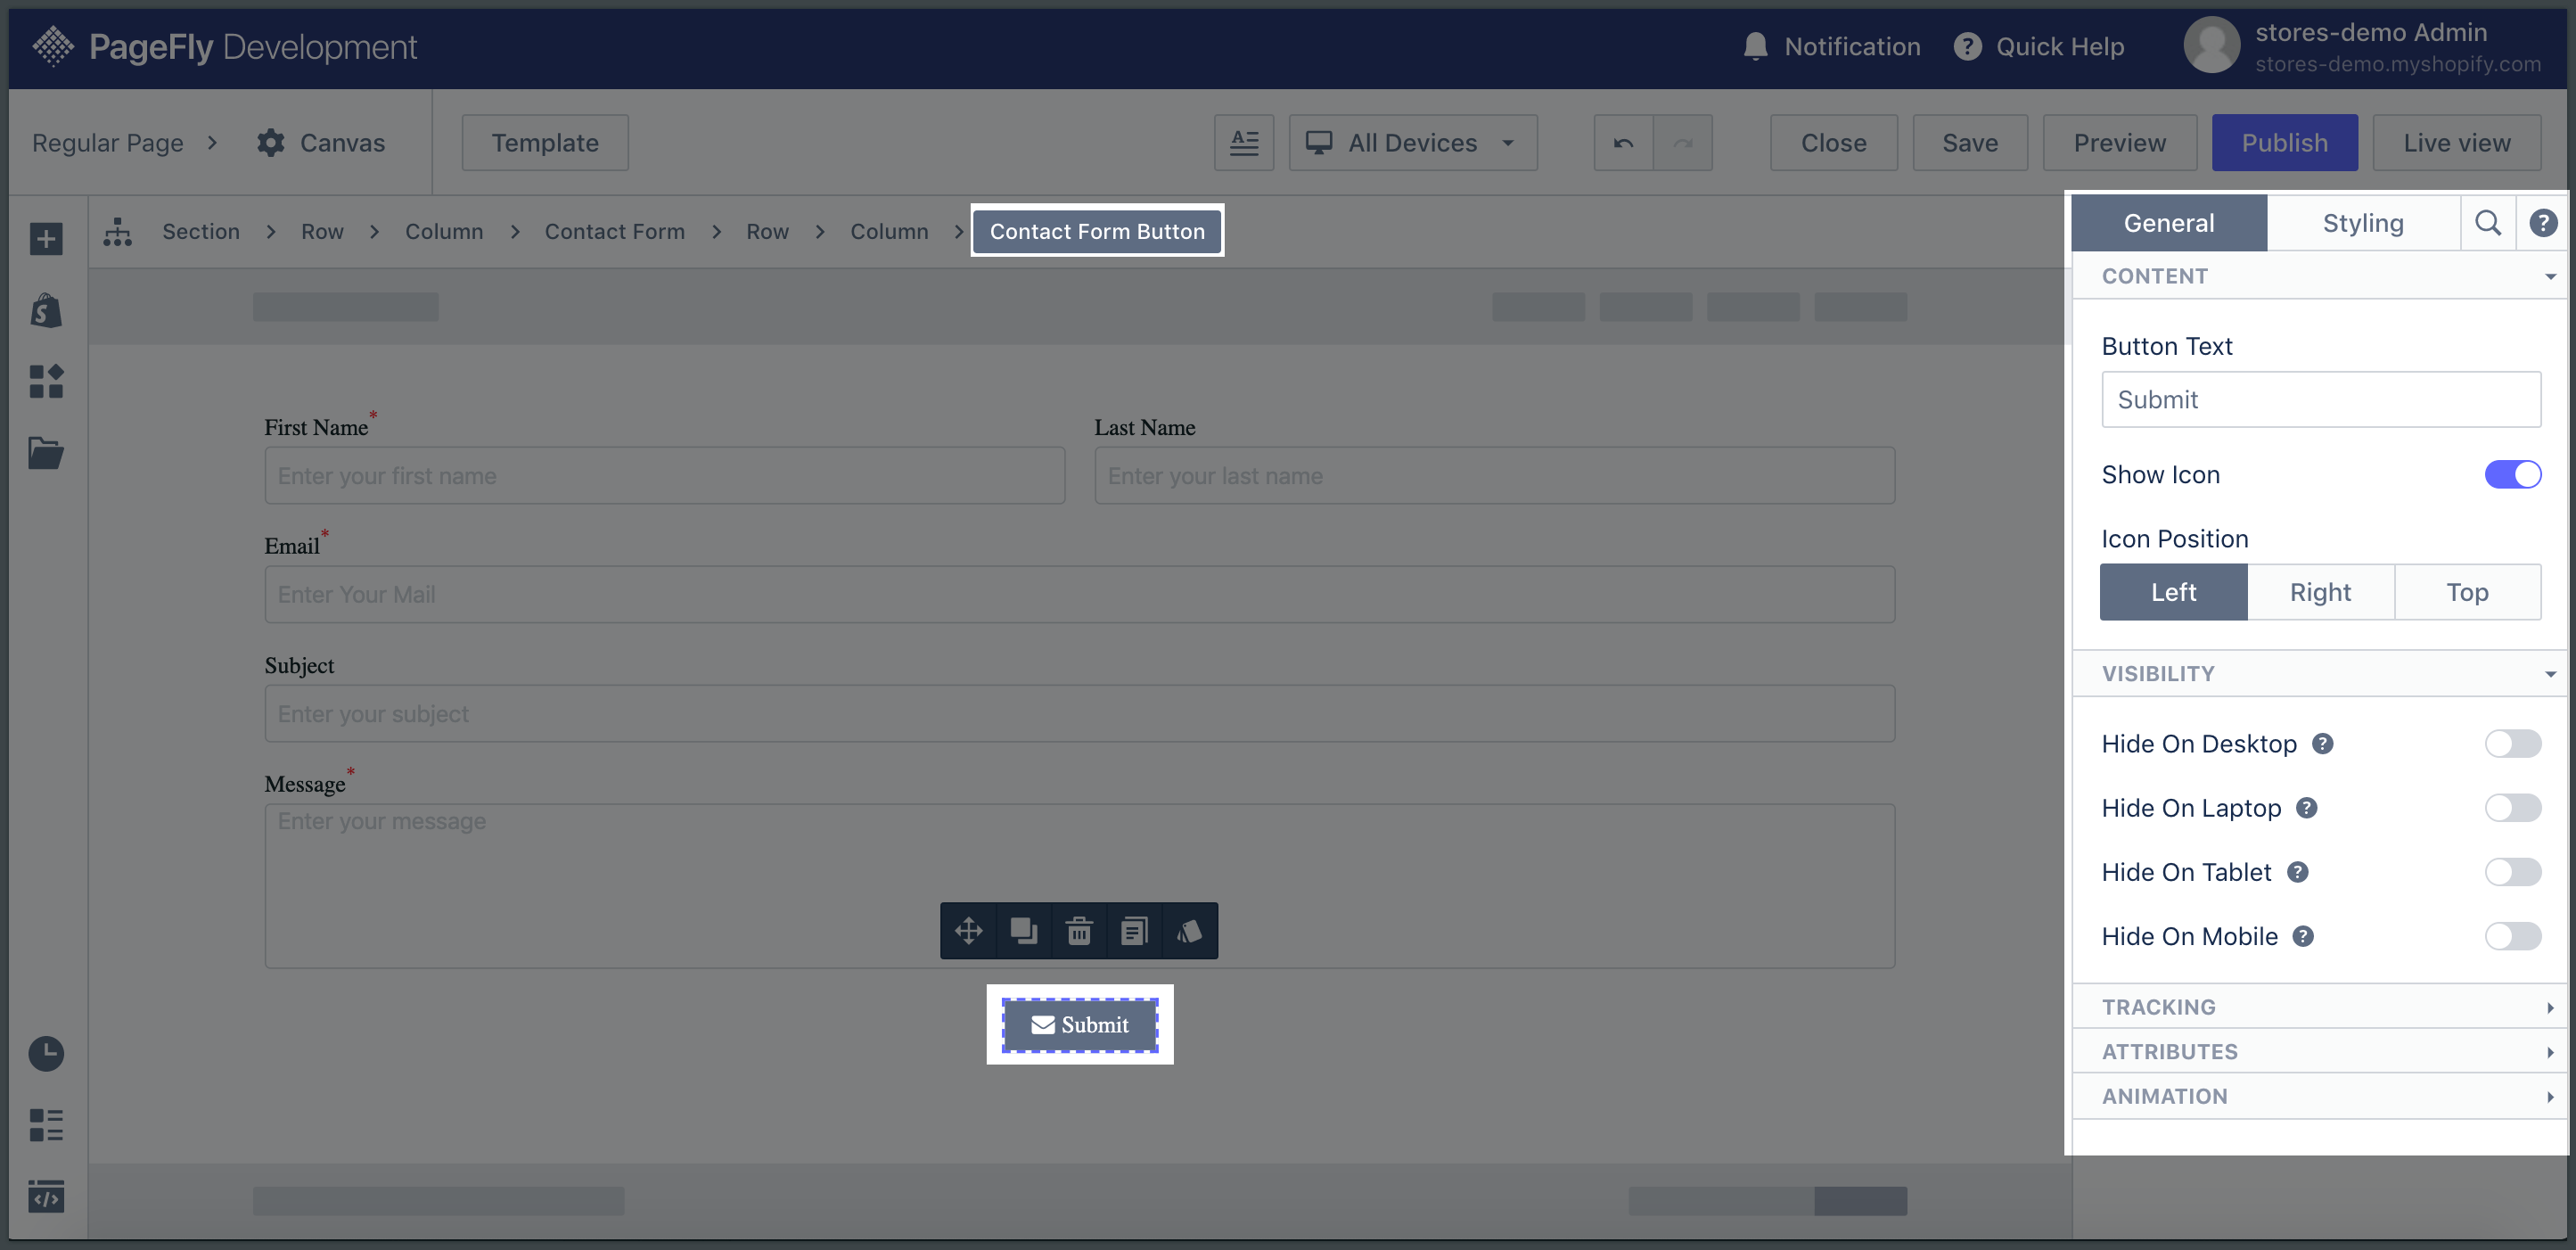Image resolution: width=2576 pixels, height=1250 pixels.
Task: Duplicate the selected button element
Action: pyautogui.click(x=1024, y=931)
